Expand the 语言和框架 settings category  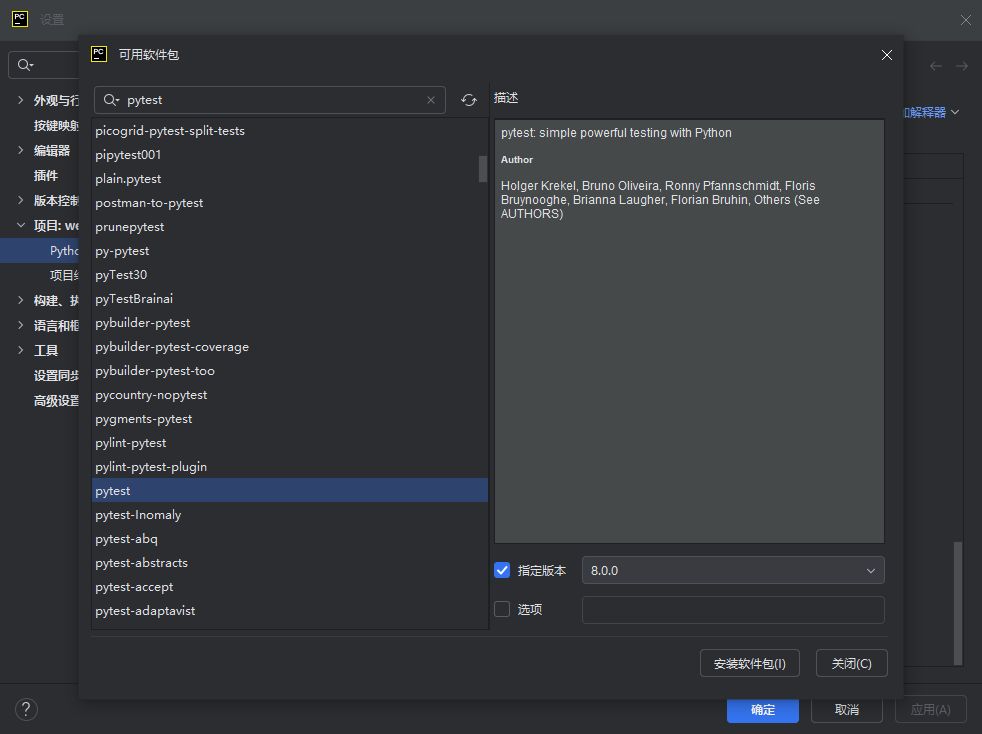pyautogui.click(x=21, y=325)
